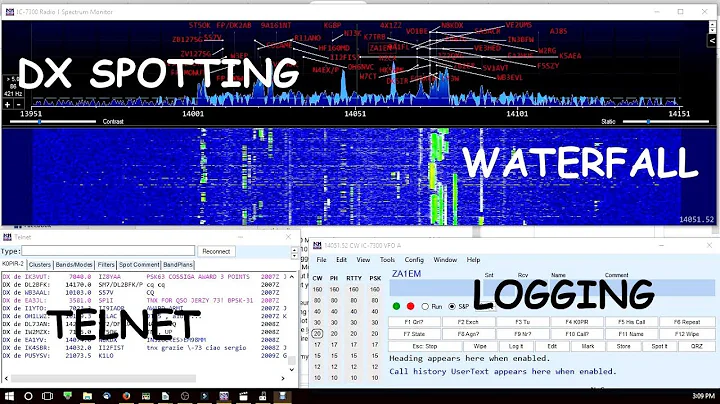Click the Store button
The width and height of the screenshot is (720, 404).
624,346
